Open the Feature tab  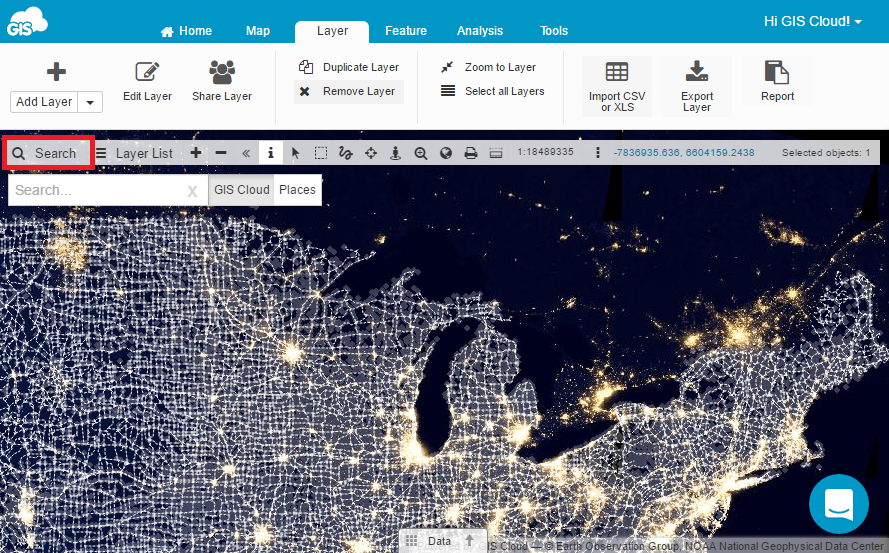pyautogui.click(x=406, y=31)
